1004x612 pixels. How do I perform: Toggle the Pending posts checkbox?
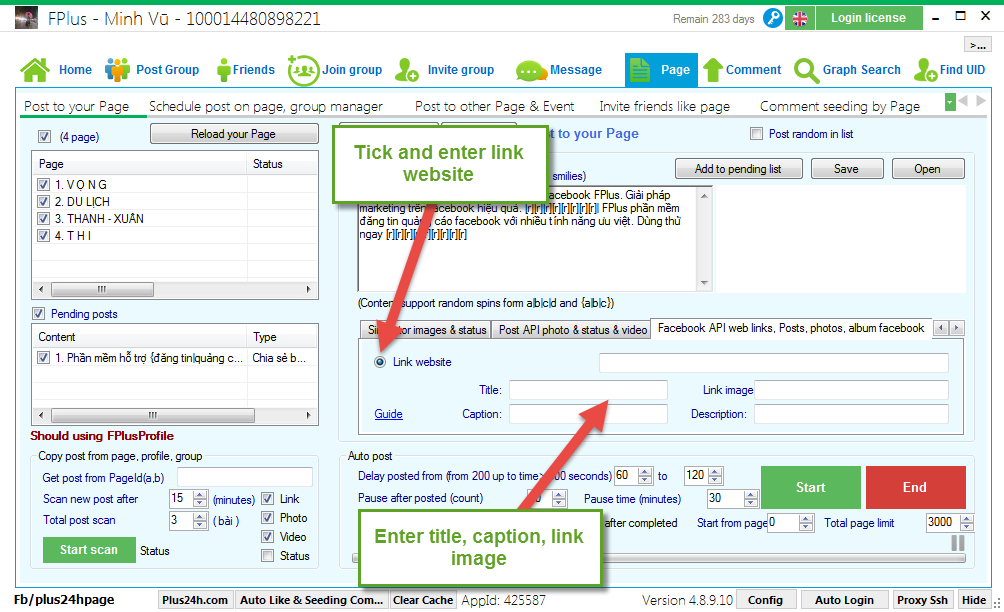(38, 314)
